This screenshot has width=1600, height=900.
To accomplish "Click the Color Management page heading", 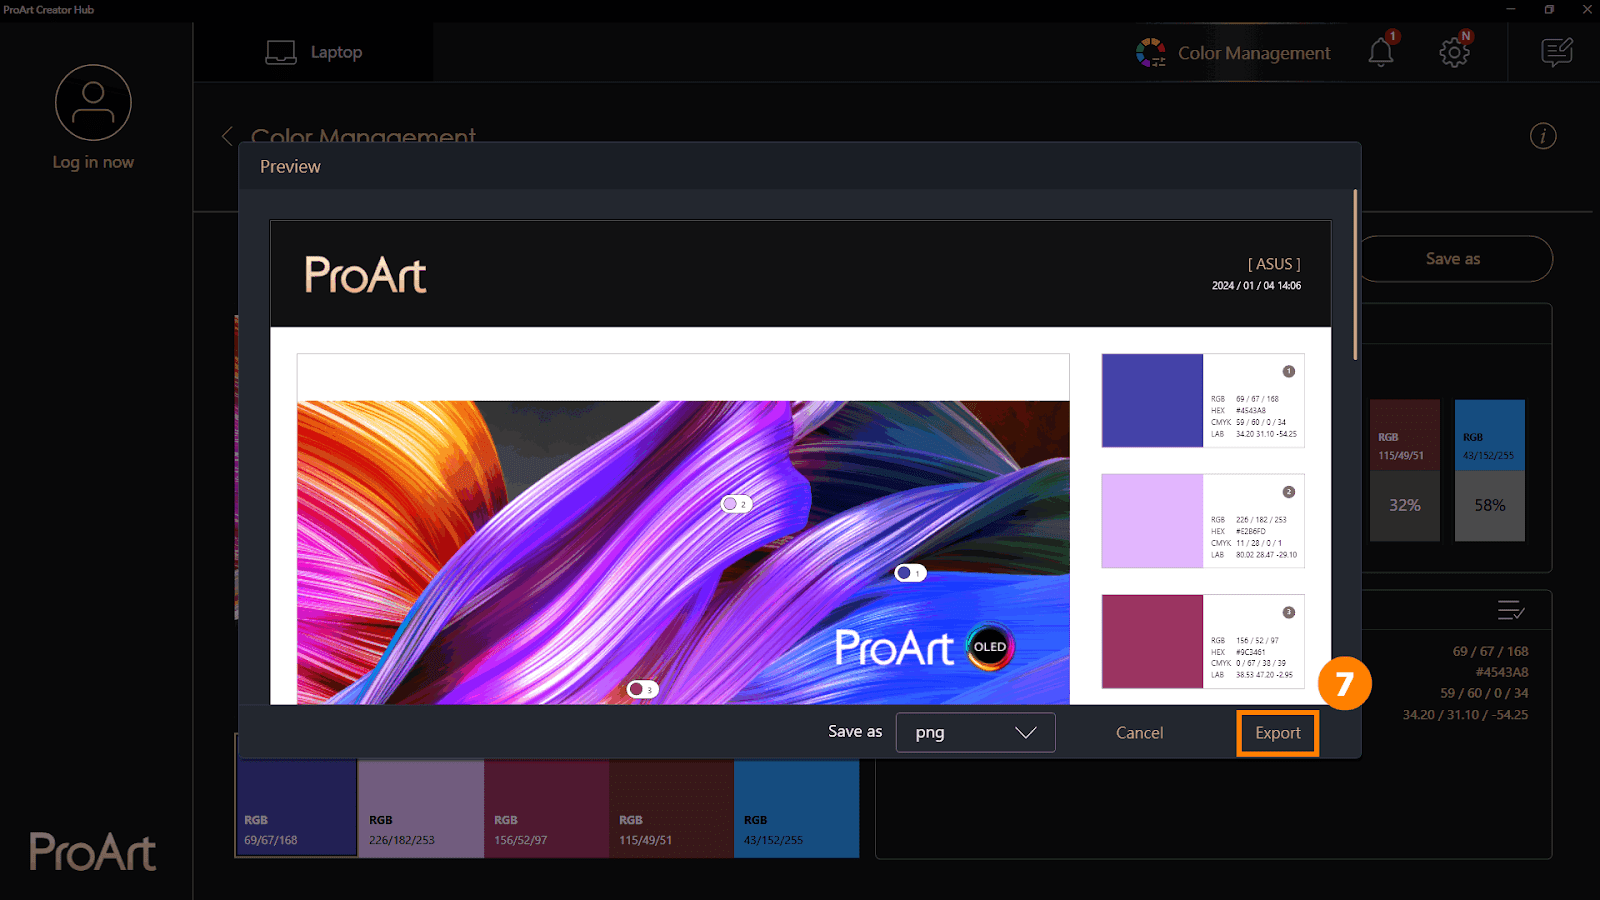I will pyautogui.click(x=363, y=136).
